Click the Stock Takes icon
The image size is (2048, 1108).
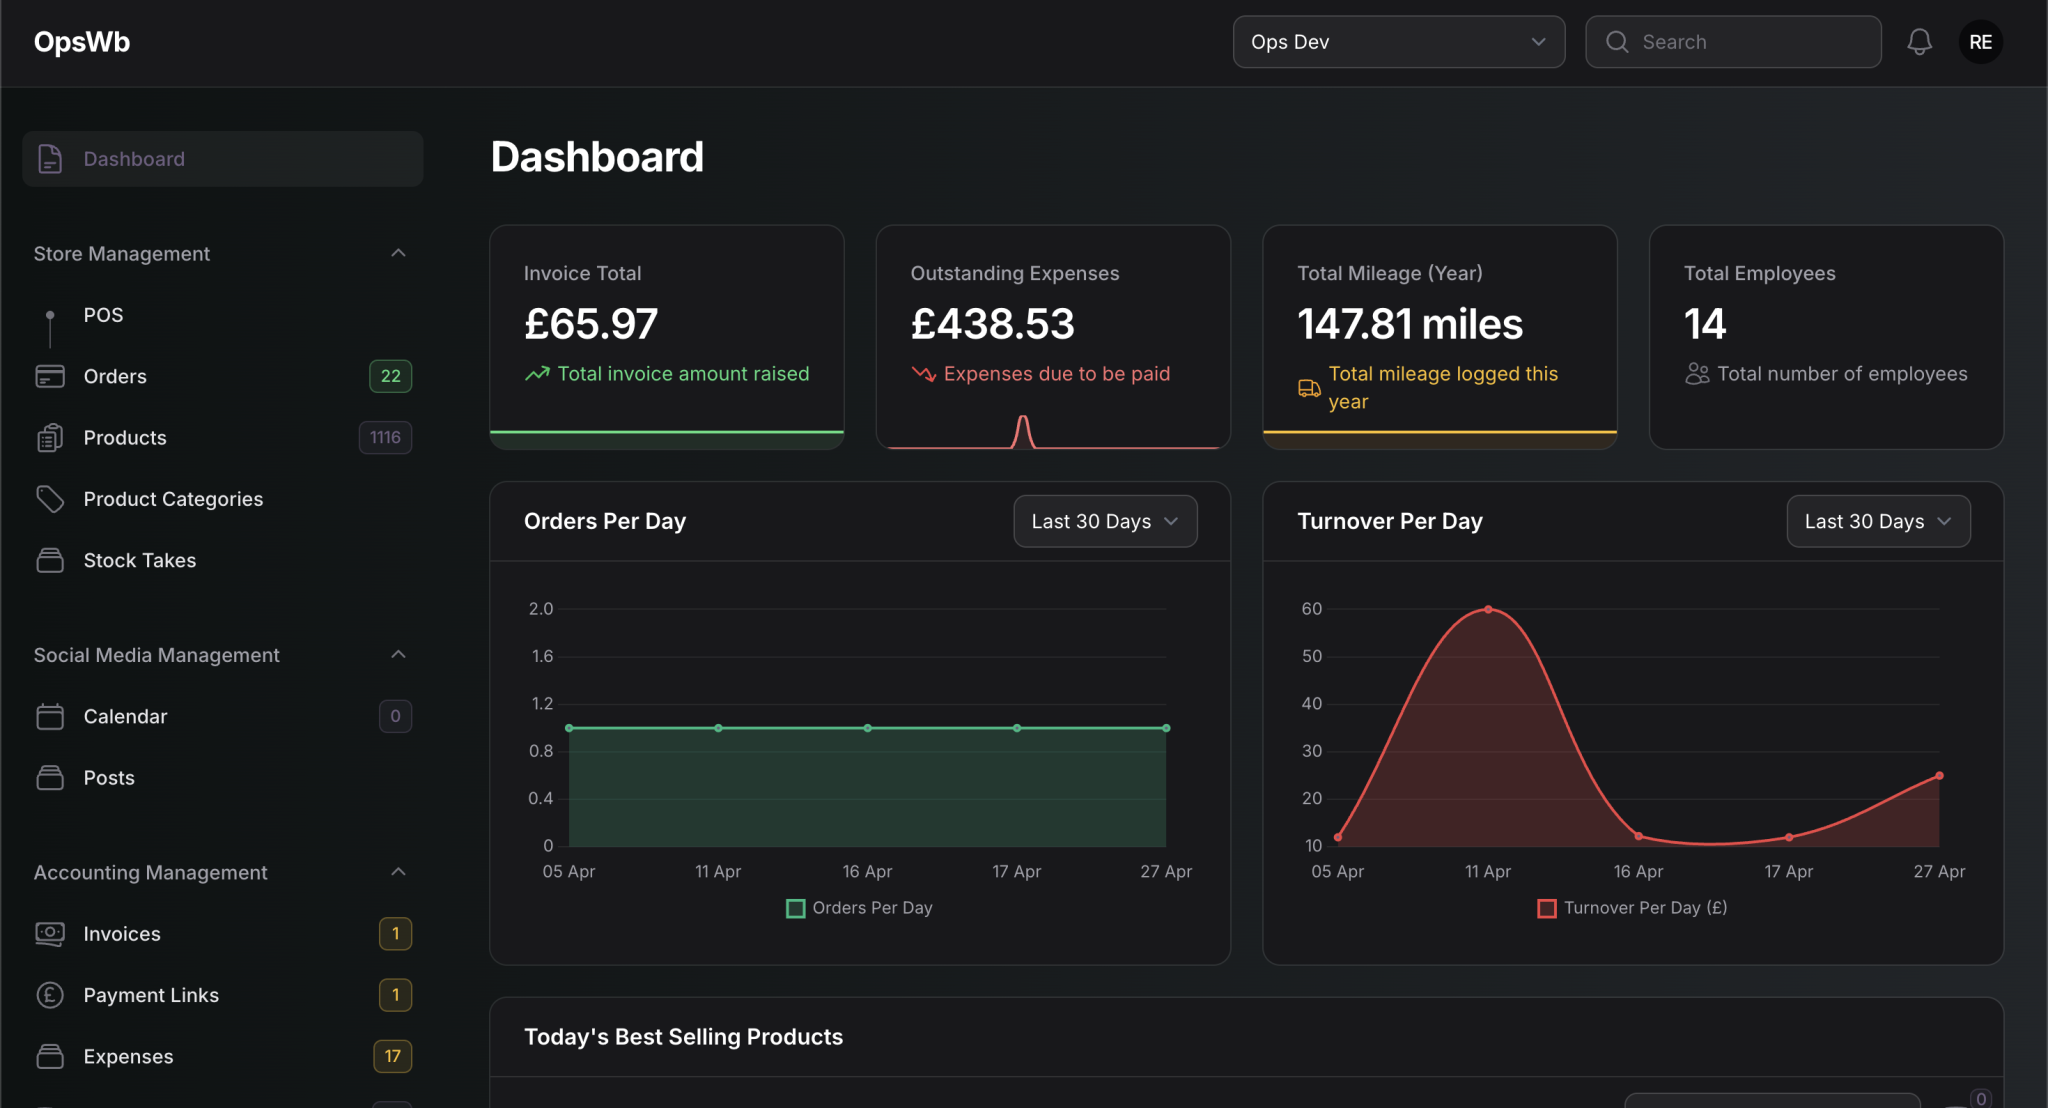point(50,560)
